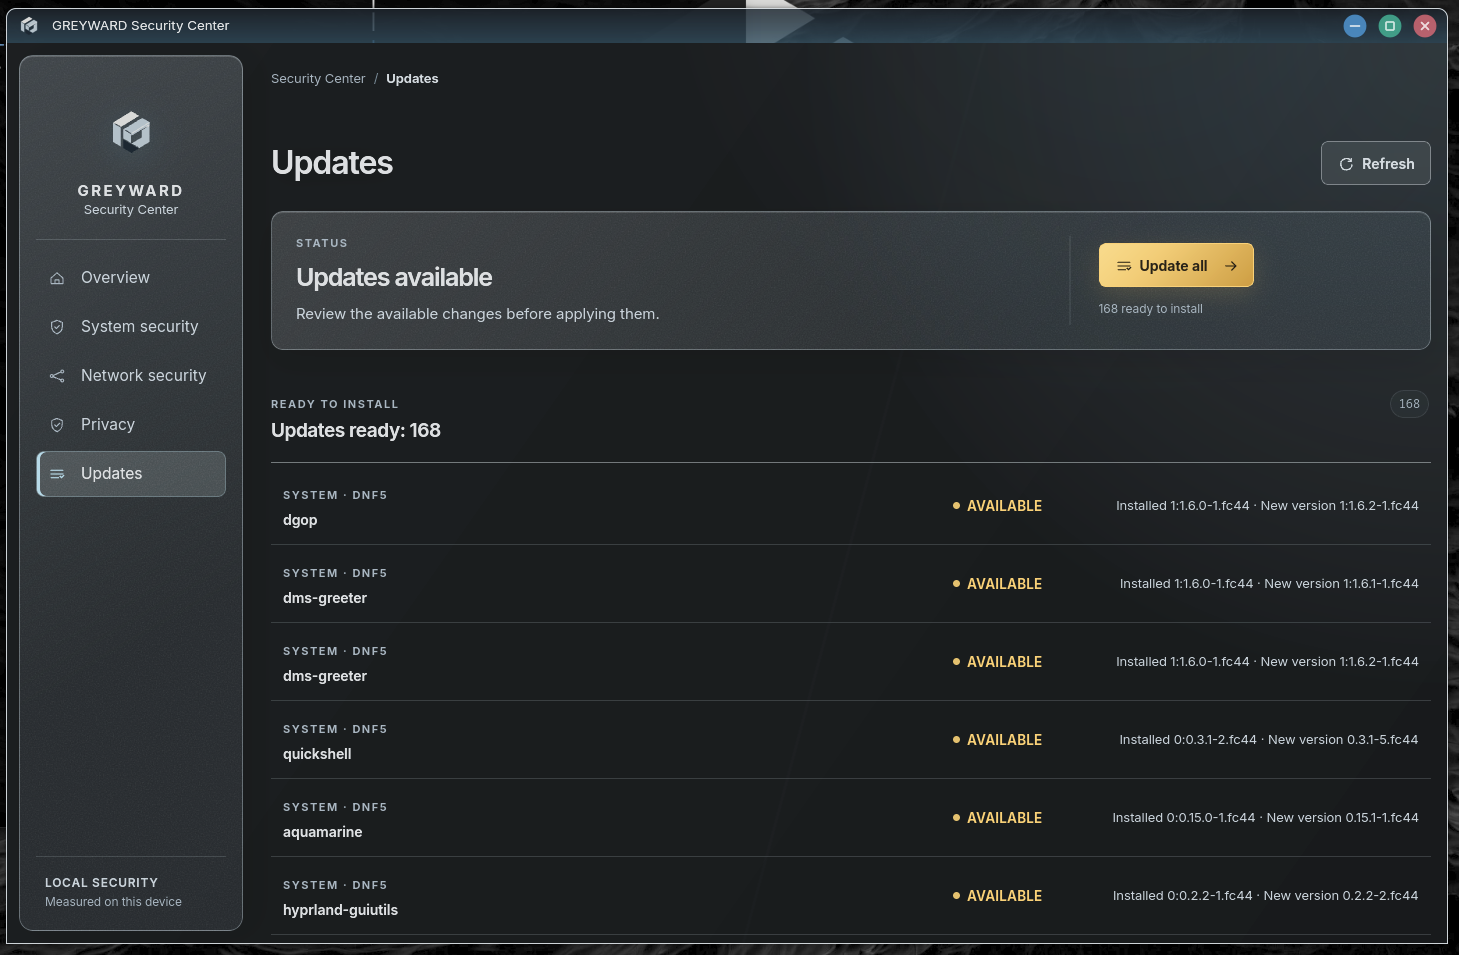
Task: Click the LOCAL SECURITY footer label
Action: [x=101, y=883]
